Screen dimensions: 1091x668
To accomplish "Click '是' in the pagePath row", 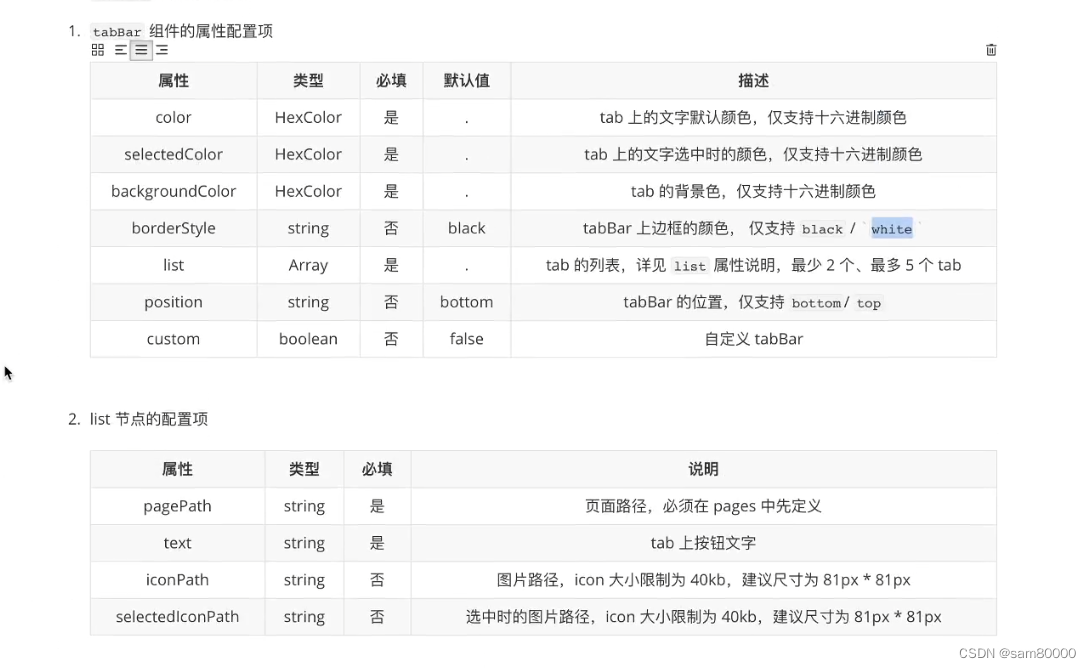I will [x=377, y=506].
